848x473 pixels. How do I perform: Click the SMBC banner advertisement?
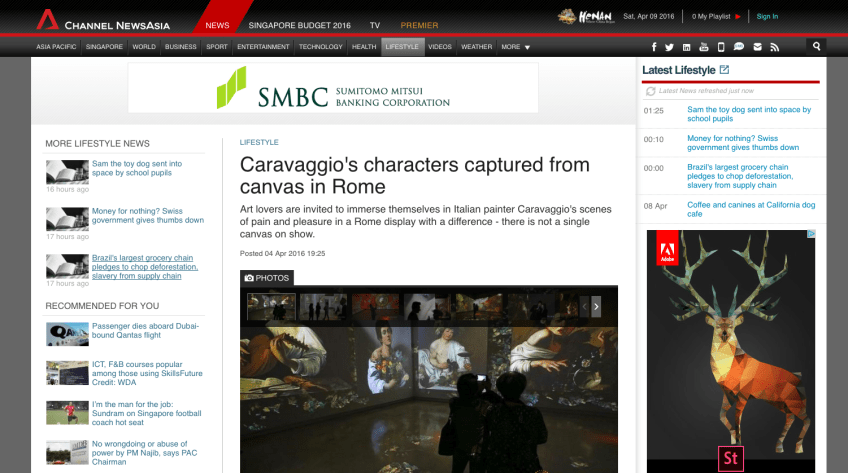[333, 89]
